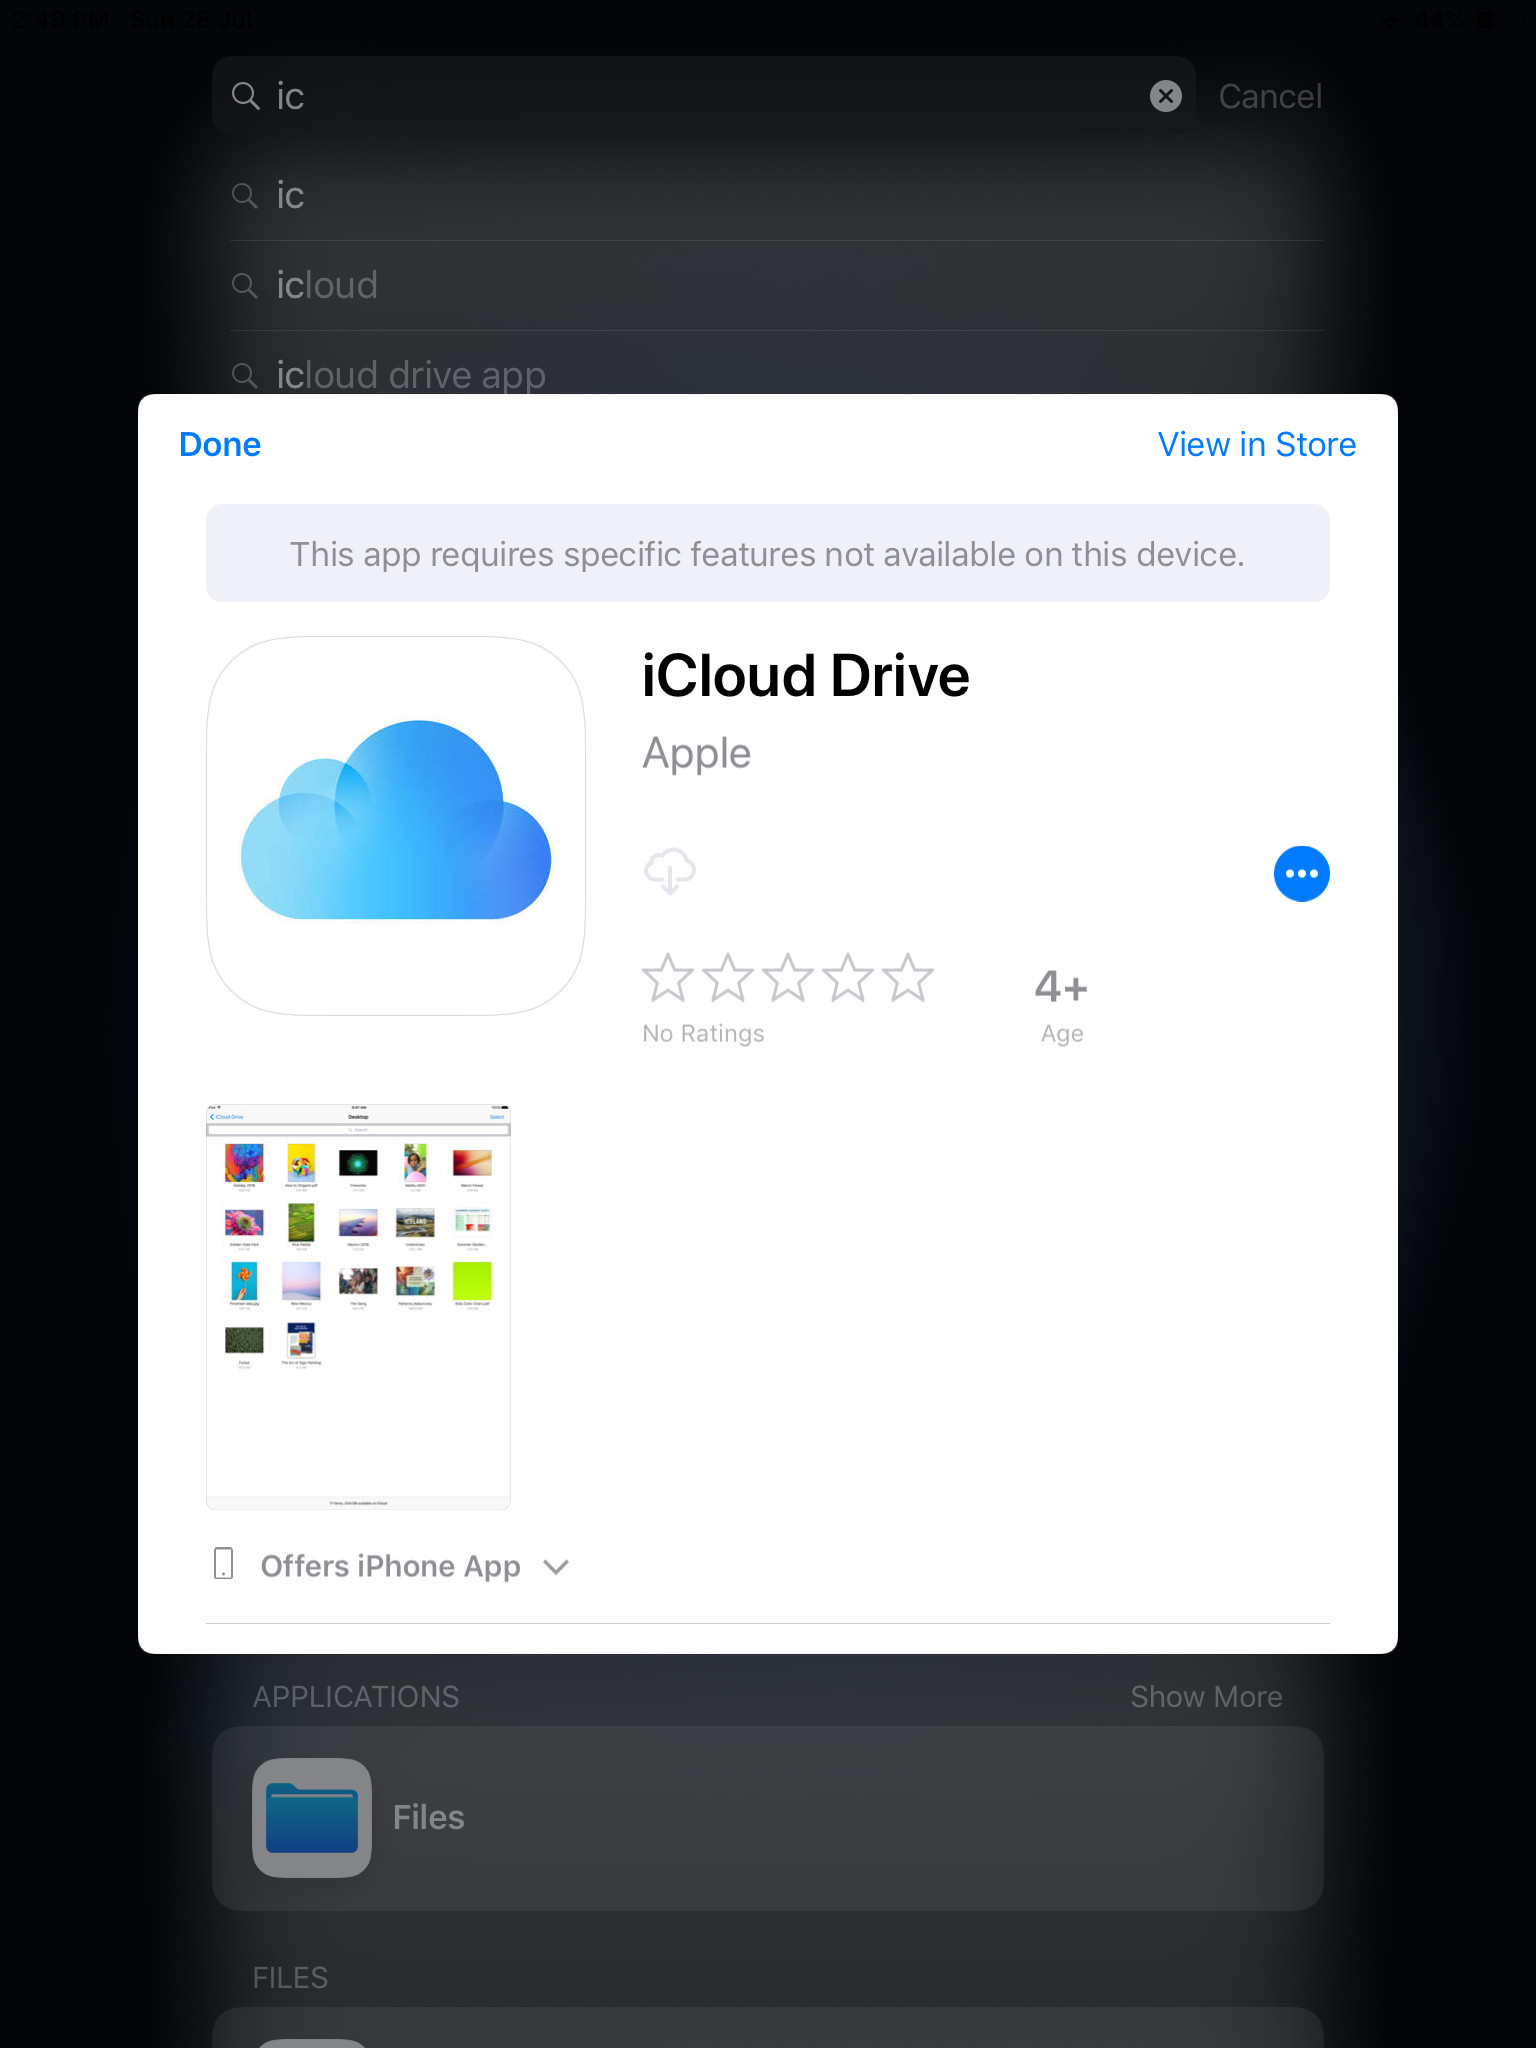Screen dimensions: 1536x2048
Task: Select the "ic" search suggestion
Action: pyautogui.click(x=776, y=195)
